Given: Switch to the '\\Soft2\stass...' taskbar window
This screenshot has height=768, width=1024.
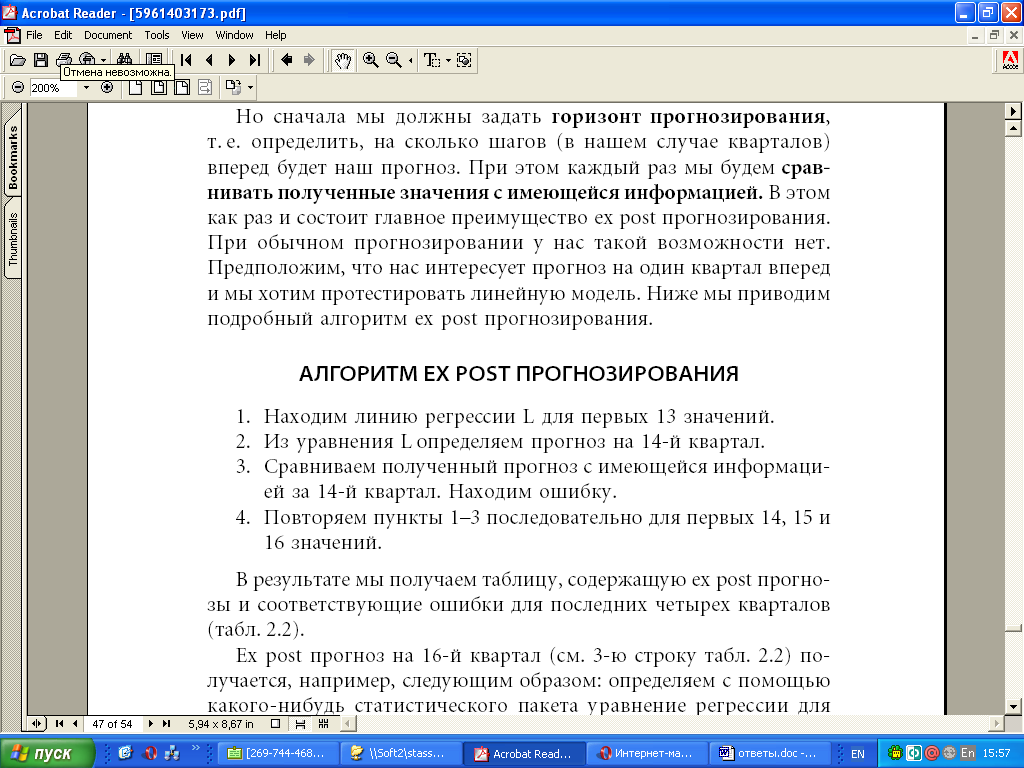Looking at the screenshot, I should (402, 754).
